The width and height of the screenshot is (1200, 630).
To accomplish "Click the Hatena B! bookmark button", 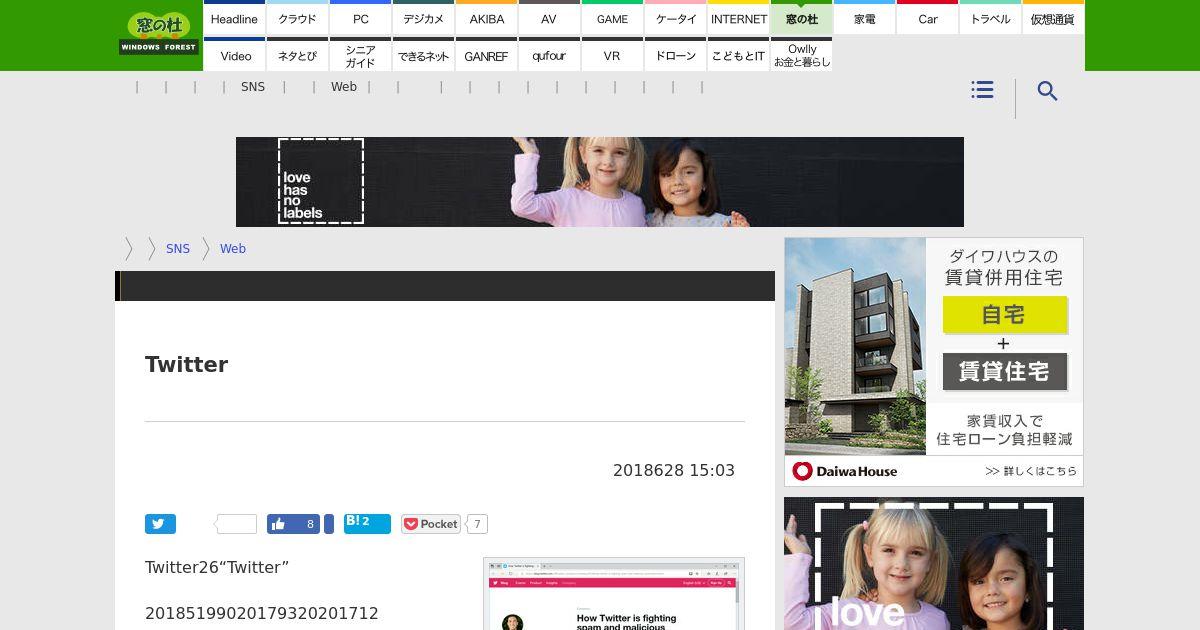I will tap(367, 523).
